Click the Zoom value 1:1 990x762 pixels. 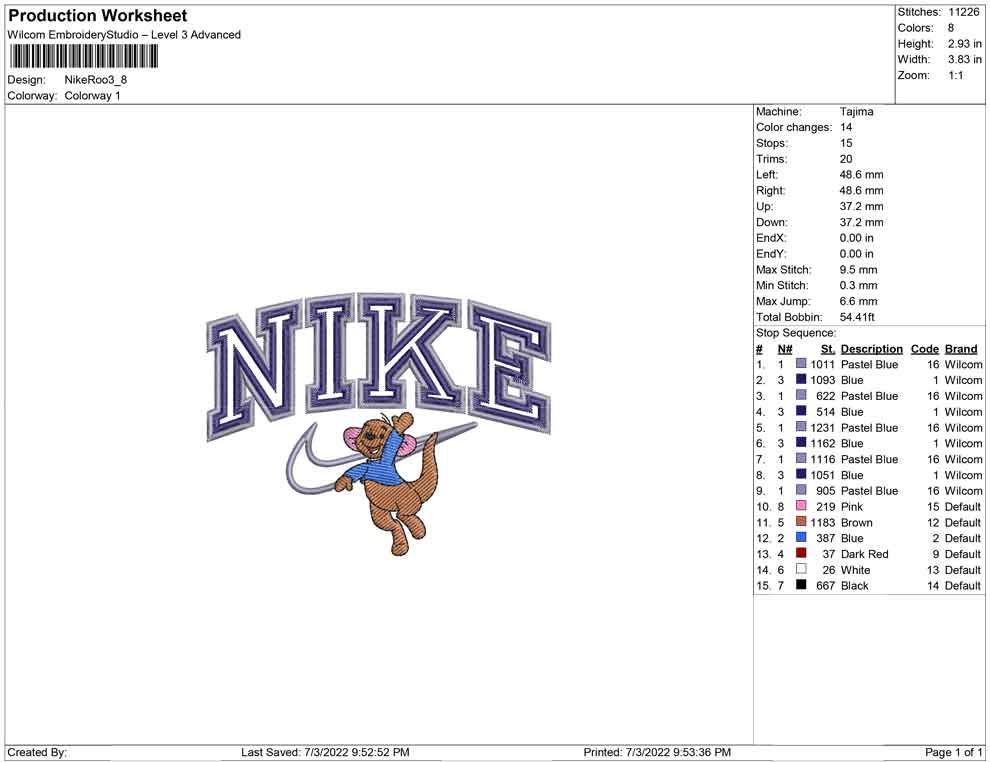pyautogui.click(x=955, y=75)
